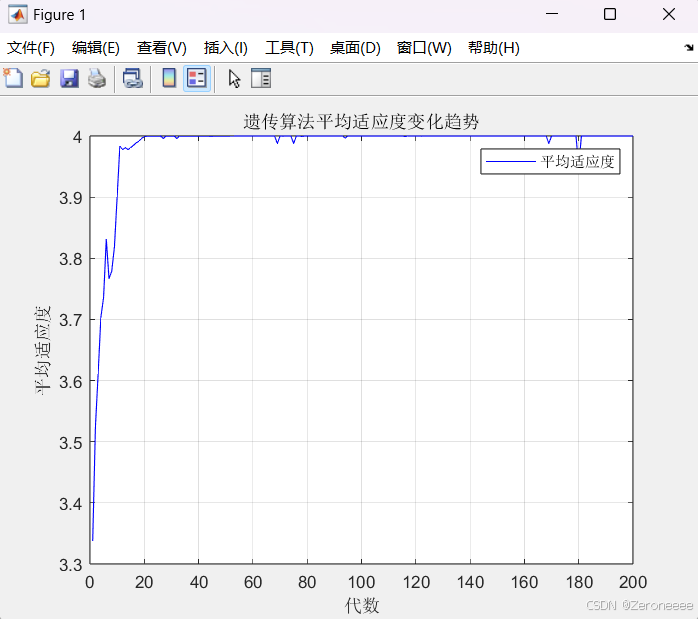Image resolution: width=698 pixels, height=619 pixels.
Task: Insert a colorbar using the toolbar icon
Action: 169,78
